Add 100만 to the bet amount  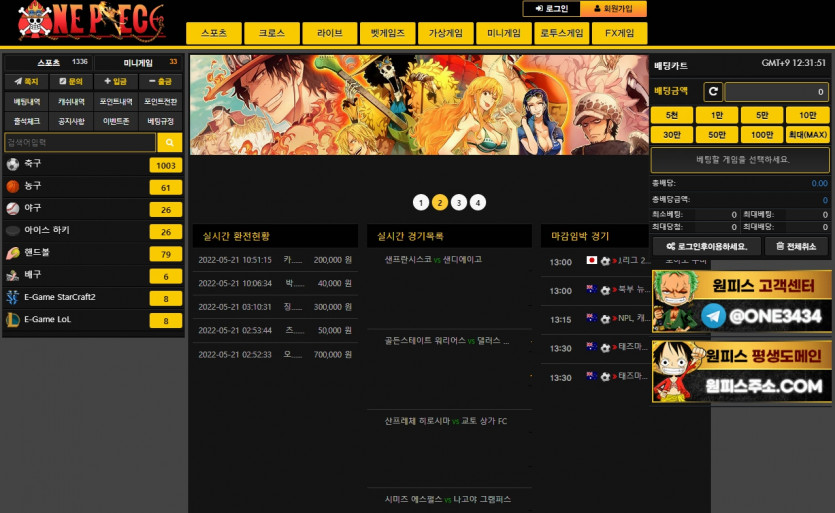click(x=762, y=135)
